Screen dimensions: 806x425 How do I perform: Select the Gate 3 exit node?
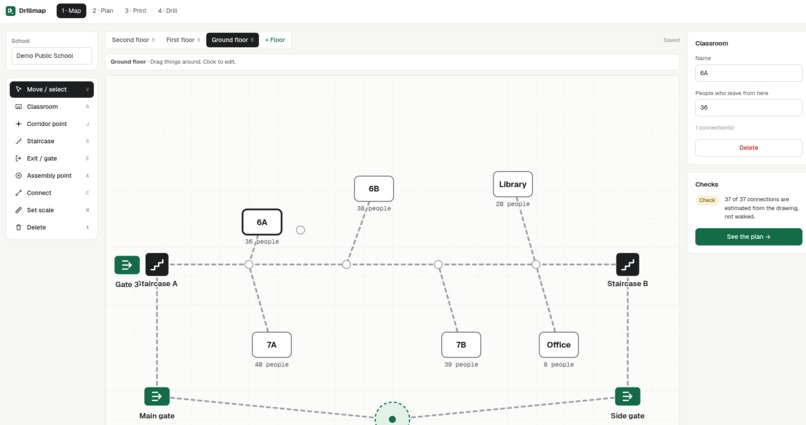[127, 265]
